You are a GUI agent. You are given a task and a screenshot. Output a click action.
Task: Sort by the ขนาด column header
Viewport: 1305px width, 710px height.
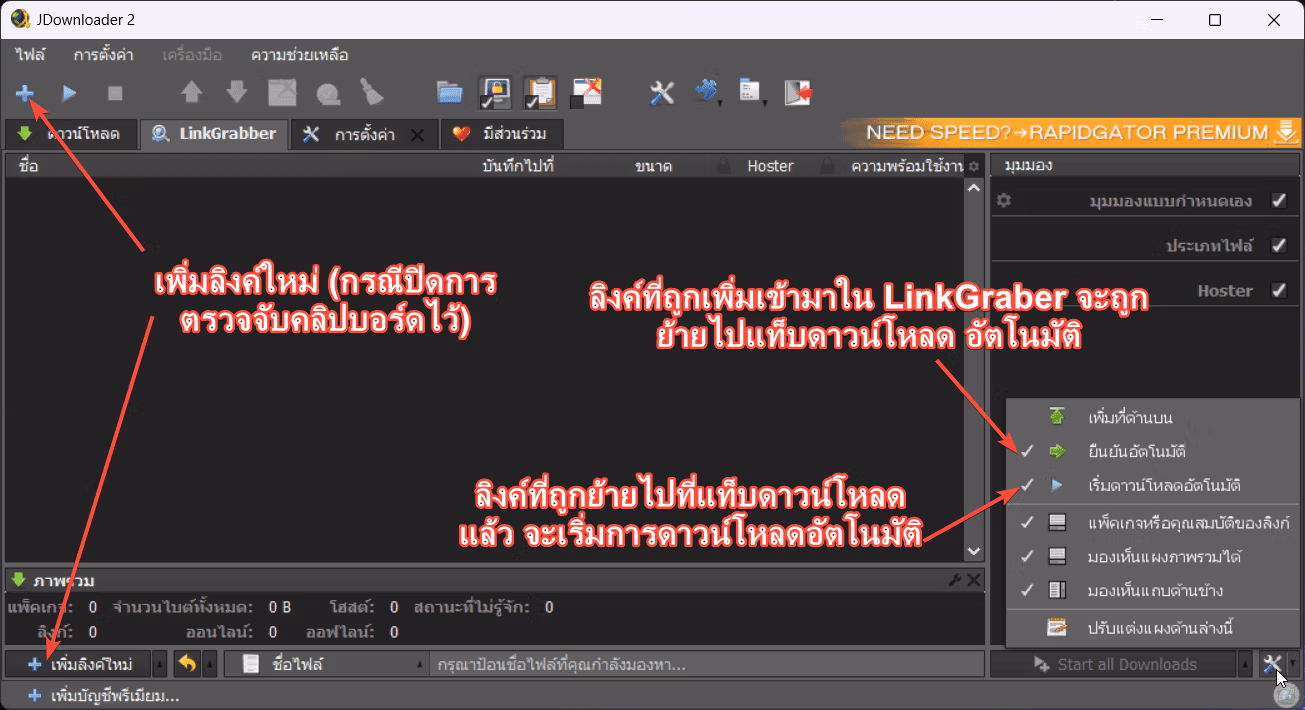click(653, 166)
